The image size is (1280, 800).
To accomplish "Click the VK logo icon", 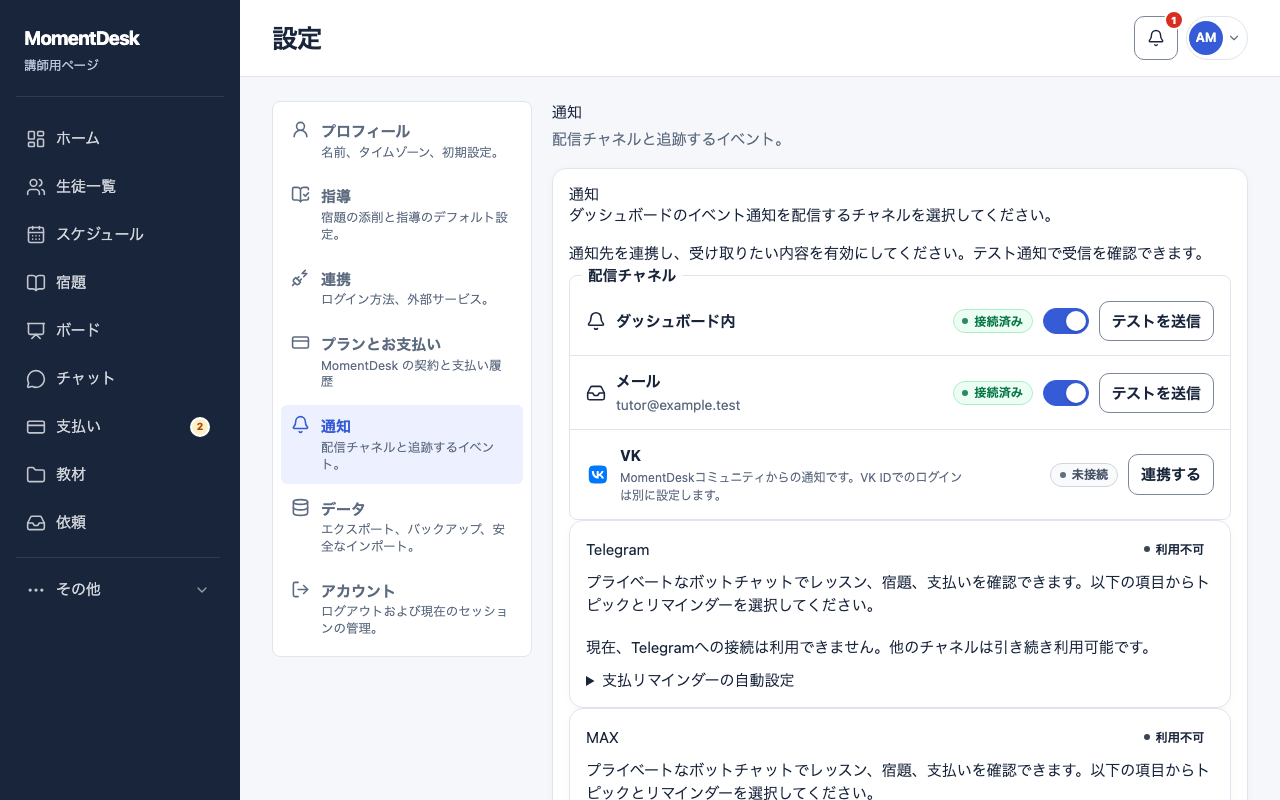I will [598, 474].
